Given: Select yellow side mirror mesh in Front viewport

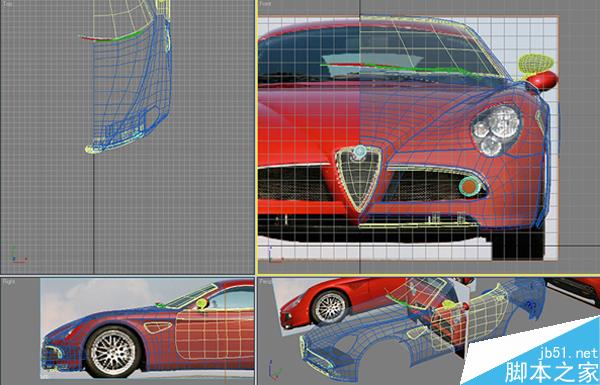Looking at the screenshot, I should (535, 64).
